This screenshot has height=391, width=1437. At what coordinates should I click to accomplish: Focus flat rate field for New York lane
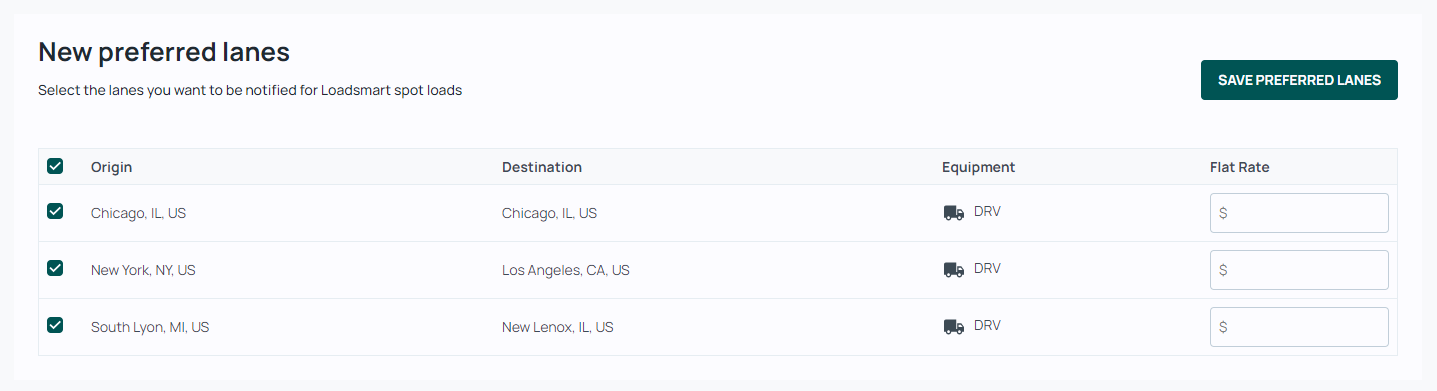pos(1299,270)
